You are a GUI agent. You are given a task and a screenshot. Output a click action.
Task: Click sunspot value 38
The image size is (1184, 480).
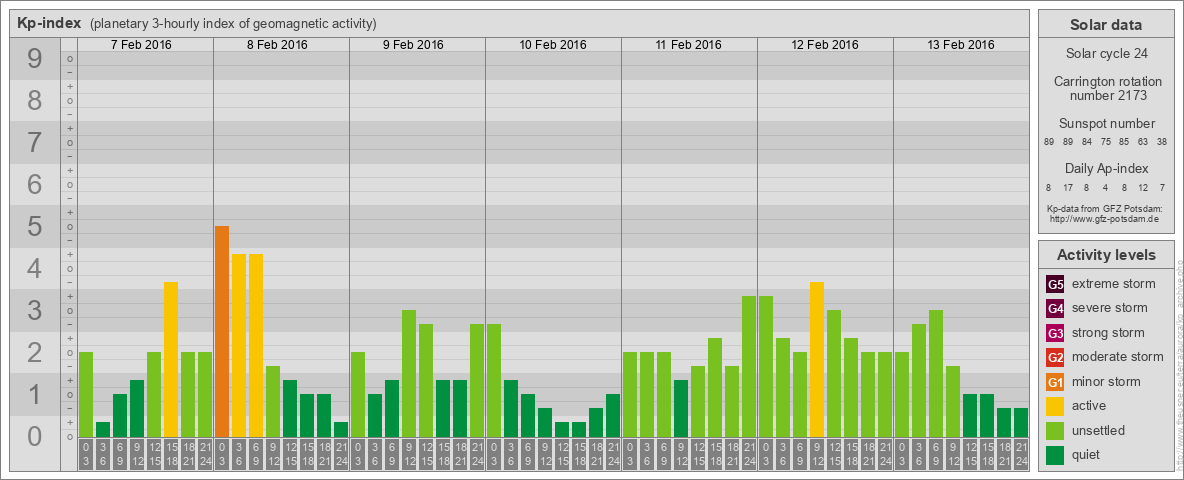coord(1162,142)
